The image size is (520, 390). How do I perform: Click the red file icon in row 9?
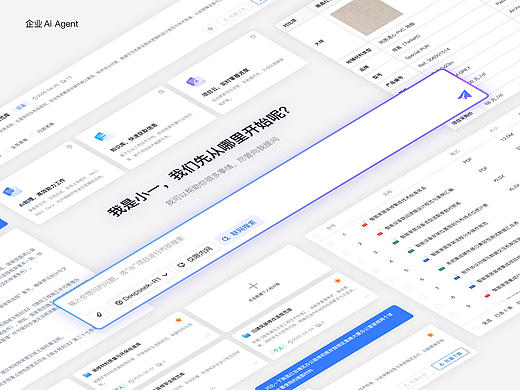tap(487, 295)
